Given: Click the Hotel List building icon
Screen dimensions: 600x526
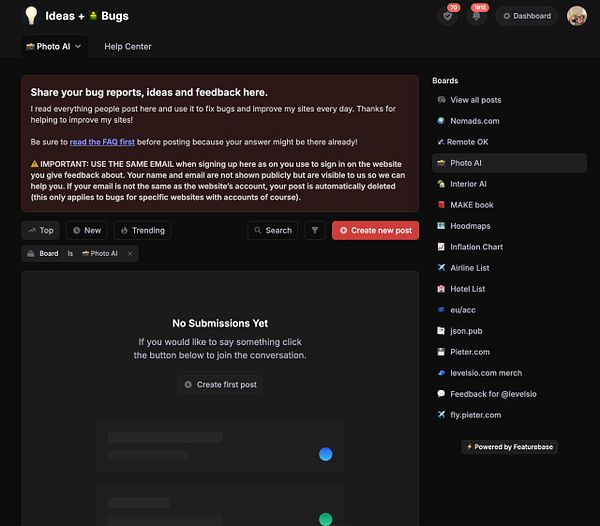Looking at the screenshot, I should click(441, 289).
